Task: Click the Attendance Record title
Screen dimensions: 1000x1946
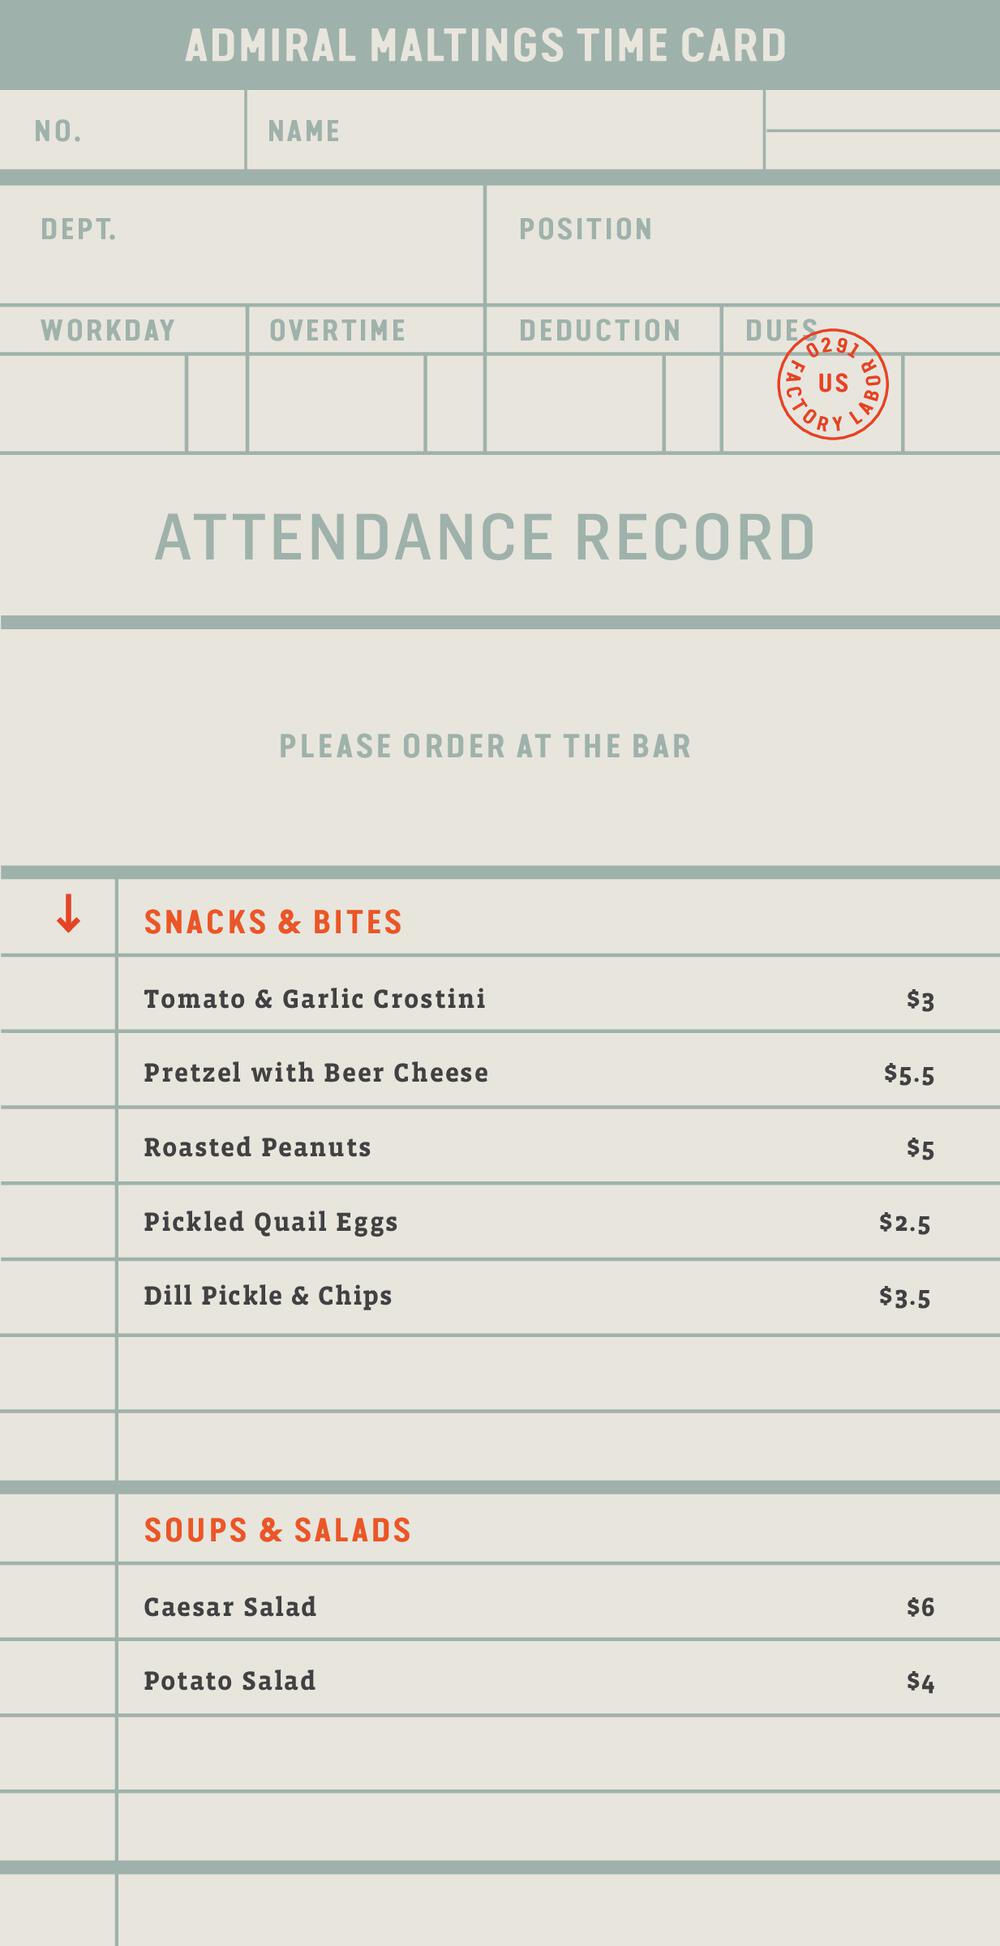Action: pyautogui.click(x=486, y=537)
